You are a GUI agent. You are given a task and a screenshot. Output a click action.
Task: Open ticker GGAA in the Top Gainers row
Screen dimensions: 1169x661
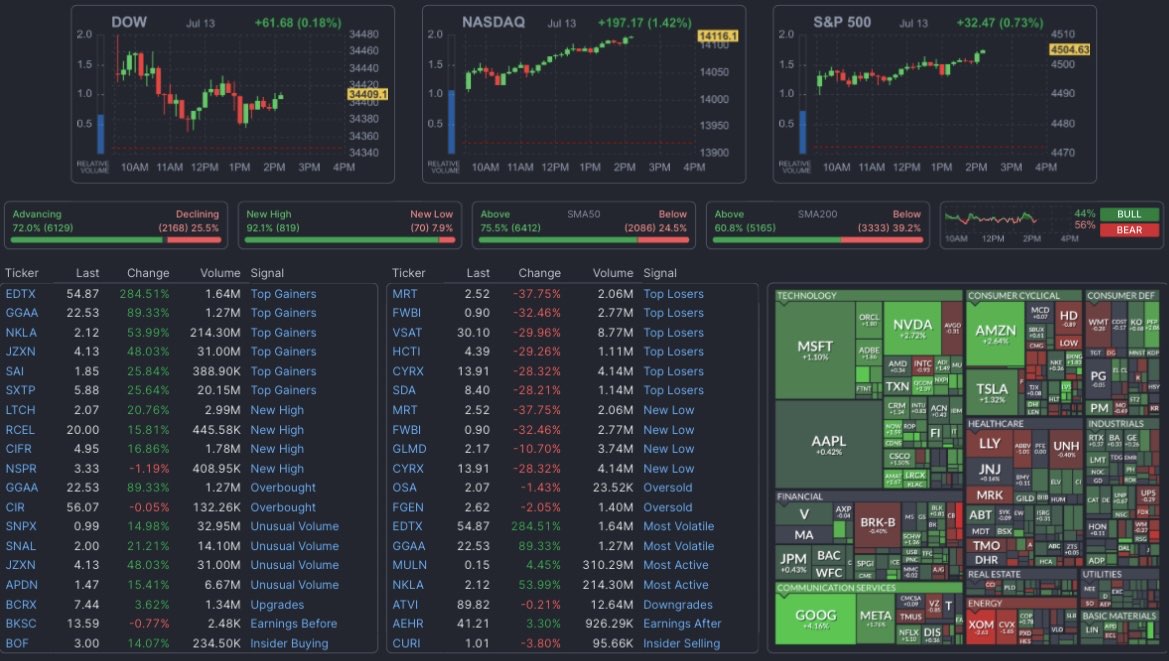[22, 313]
